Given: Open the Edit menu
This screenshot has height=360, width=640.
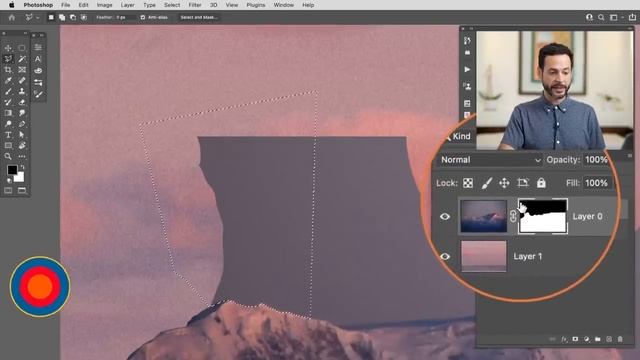Looking at the screenshot, I should pyautogui.click(x=83, y=5).
